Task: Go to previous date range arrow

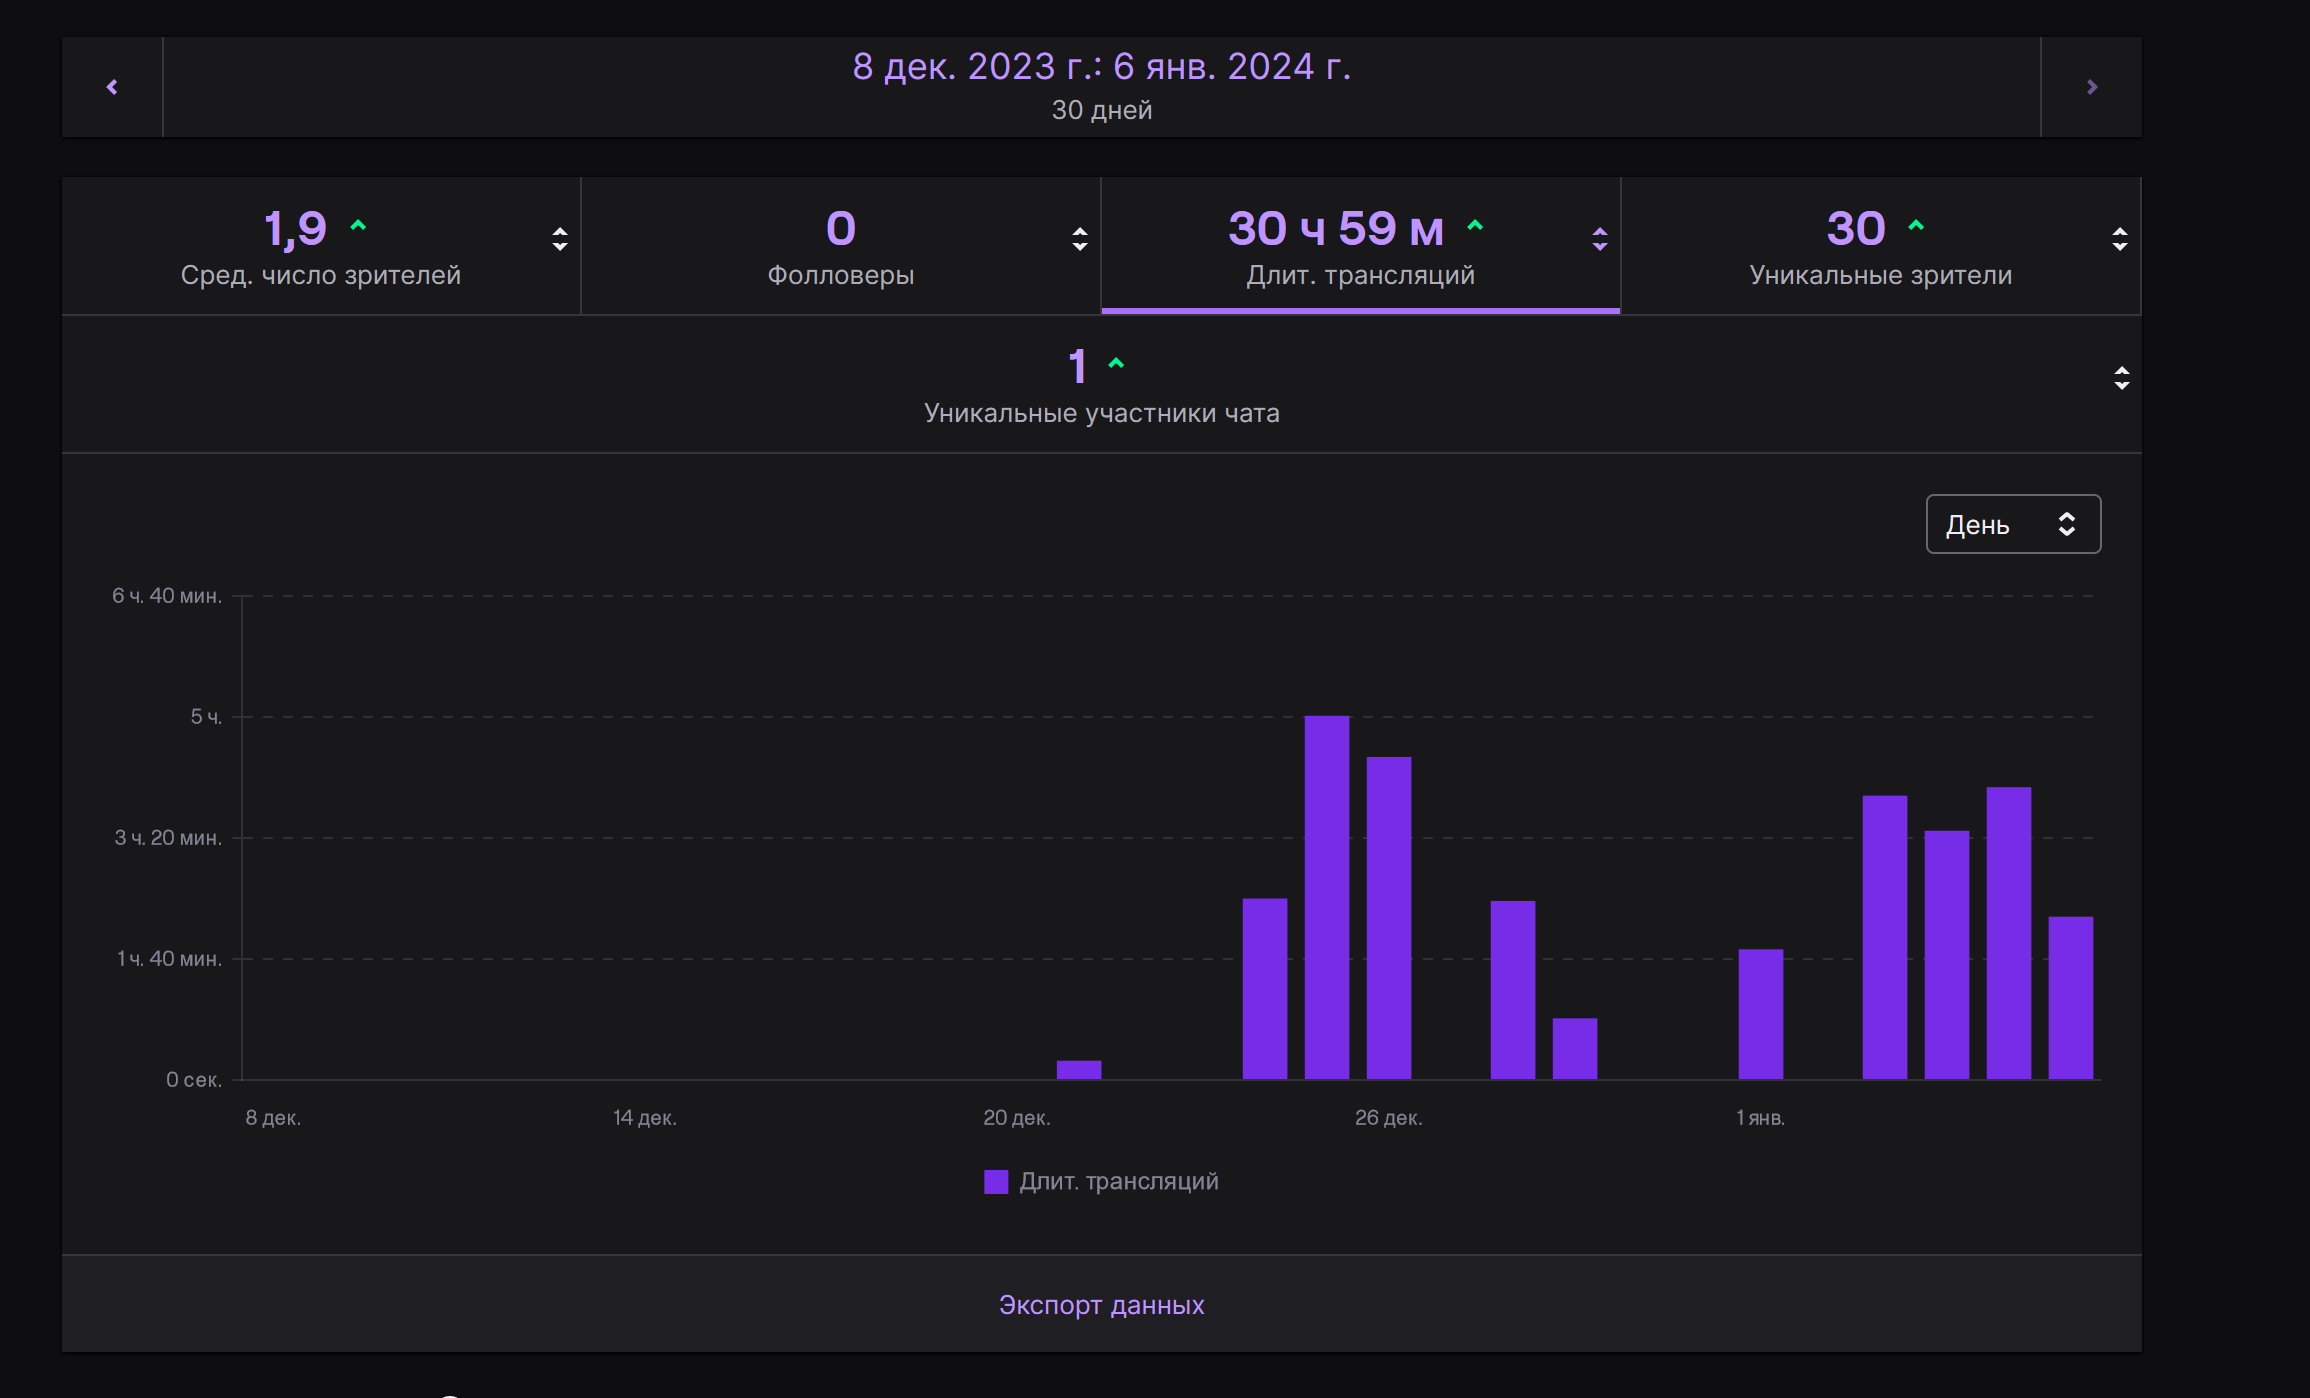Action: coord(112,87)
